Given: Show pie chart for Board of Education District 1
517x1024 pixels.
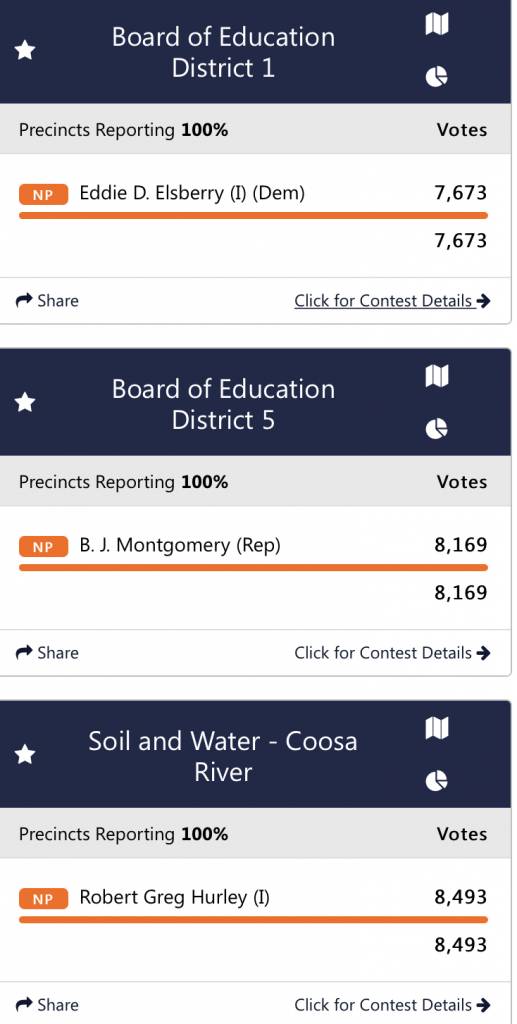Looking at the screenshot, I should click(437, 77).
